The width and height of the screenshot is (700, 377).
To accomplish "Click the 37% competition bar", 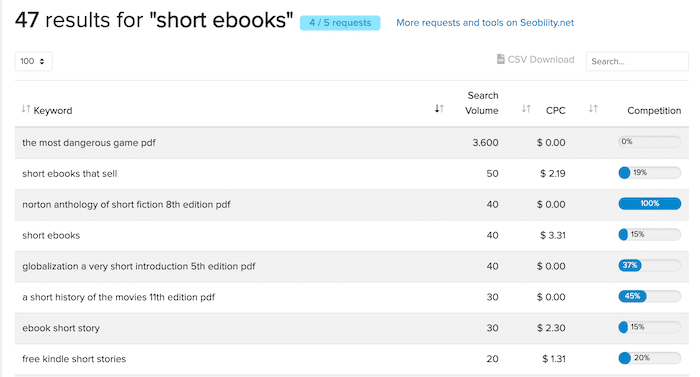I will (x=650, y=265).
